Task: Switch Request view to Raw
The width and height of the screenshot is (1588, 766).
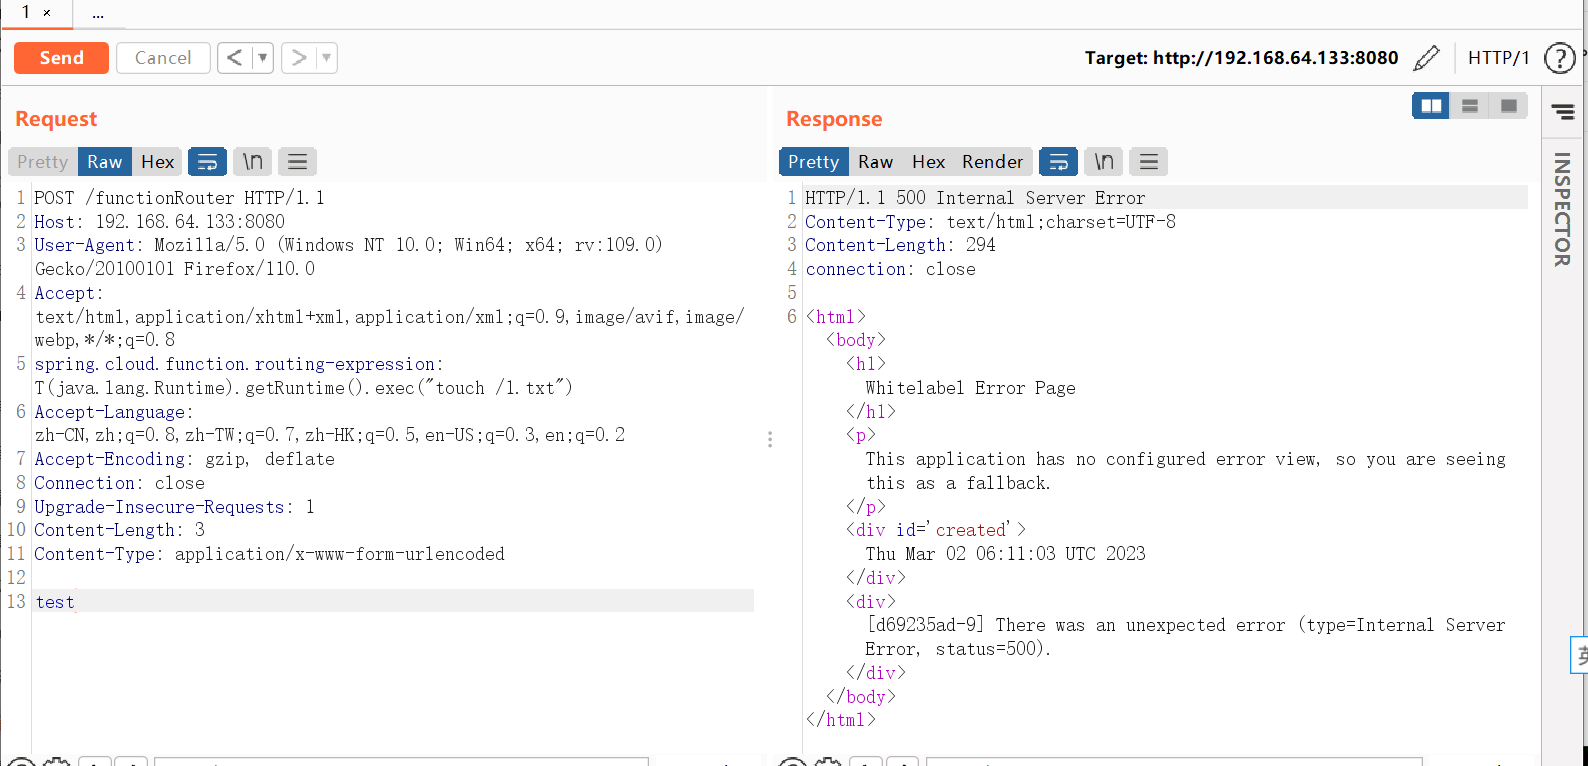Action: click(104, 162)
